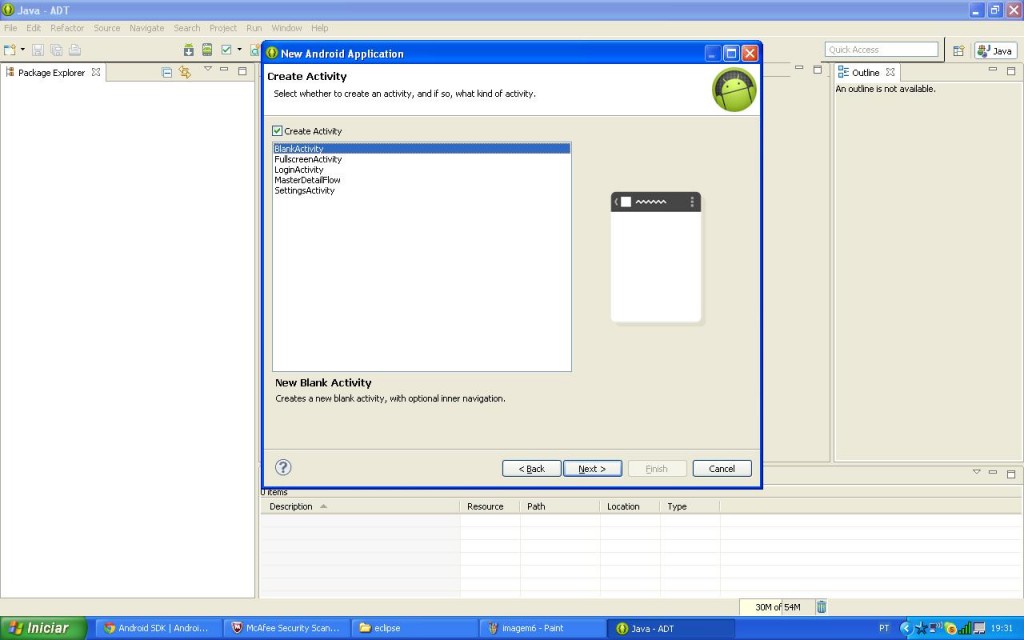Open the Navigate menu
The image size is (1024, 640).
(x=147, y=28)
